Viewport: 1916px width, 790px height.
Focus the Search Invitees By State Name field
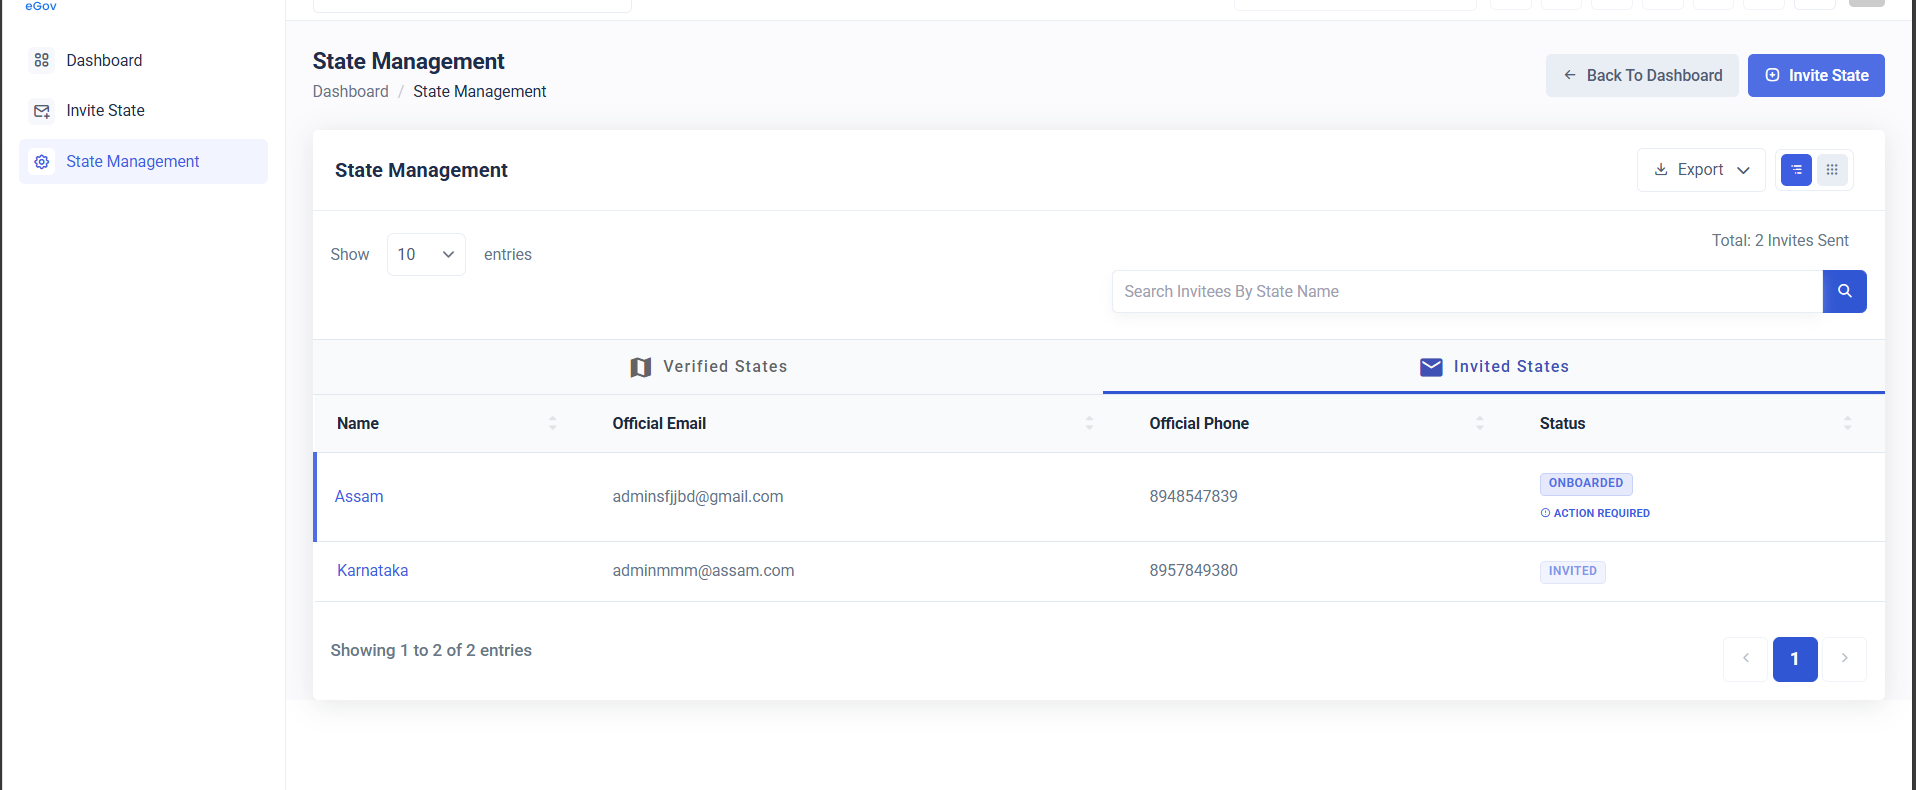pyautogui.click(x=1467, y=291)
